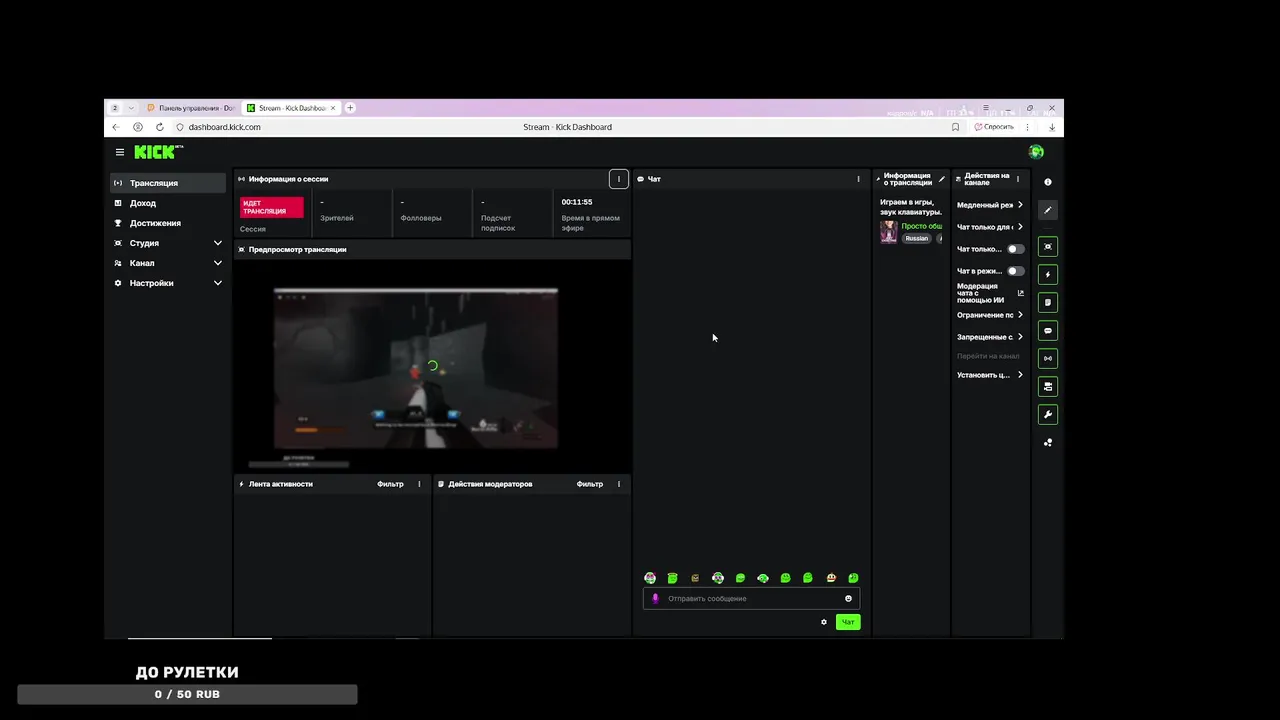This screenshot has width=1280, height=720.
Task: Click the Russian language tag
Action: (916, 238)
